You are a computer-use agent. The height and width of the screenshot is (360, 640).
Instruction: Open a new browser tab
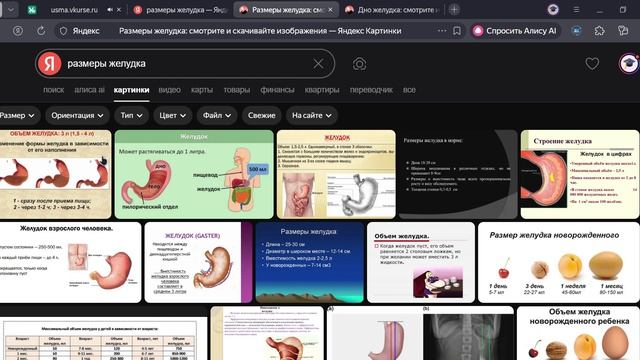(454, 10)
